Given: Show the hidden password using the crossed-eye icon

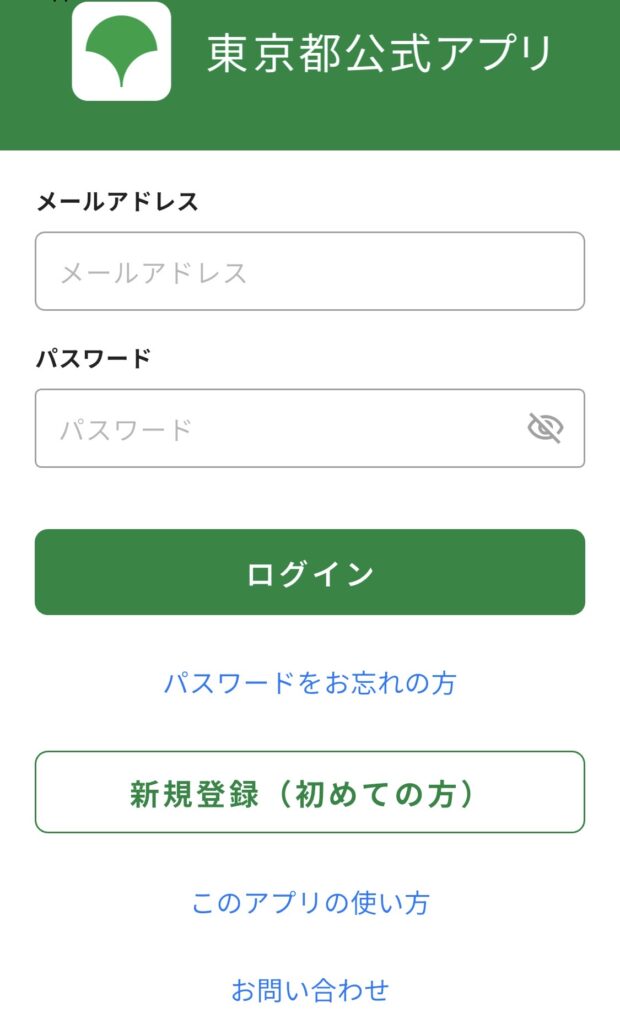Looking at the screenshot, I should tap(545, 428).
